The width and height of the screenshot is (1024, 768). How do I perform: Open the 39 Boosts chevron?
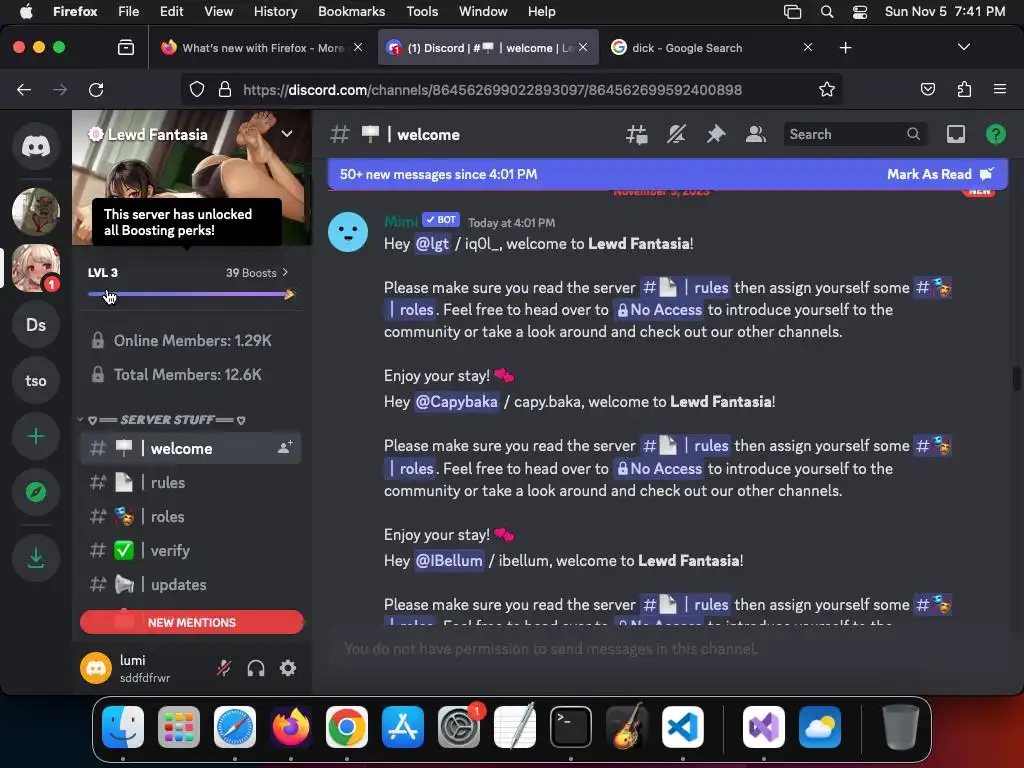click(x=285, y=272)
